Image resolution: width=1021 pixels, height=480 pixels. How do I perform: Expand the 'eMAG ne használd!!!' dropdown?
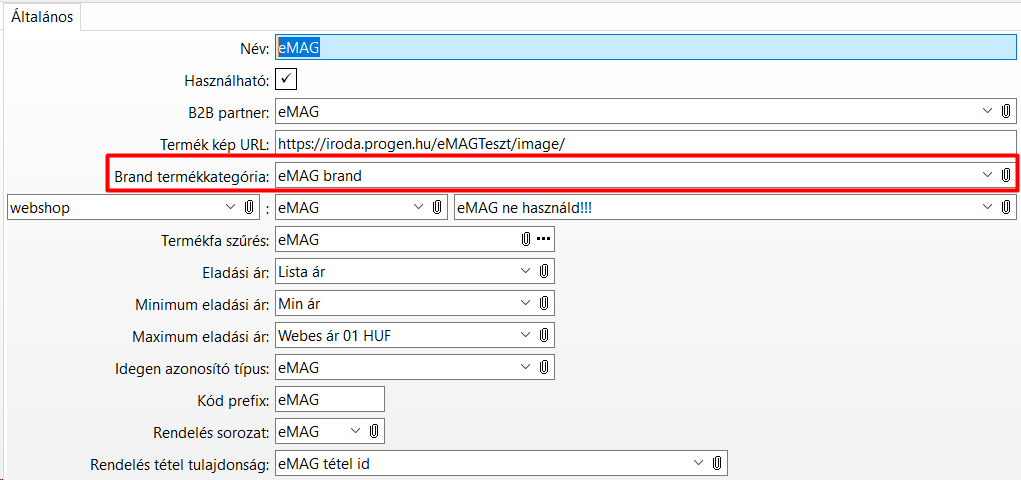click(x=986, y=208)
